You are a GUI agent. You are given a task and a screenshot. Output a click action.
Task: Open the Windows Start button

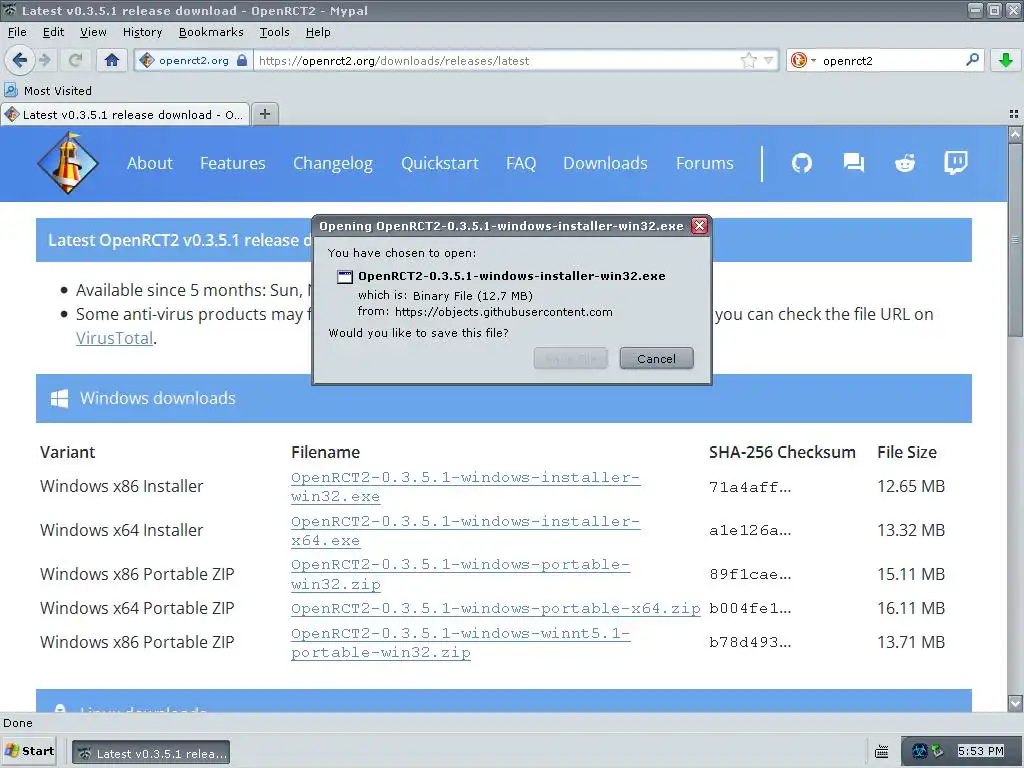pos(29,752)
